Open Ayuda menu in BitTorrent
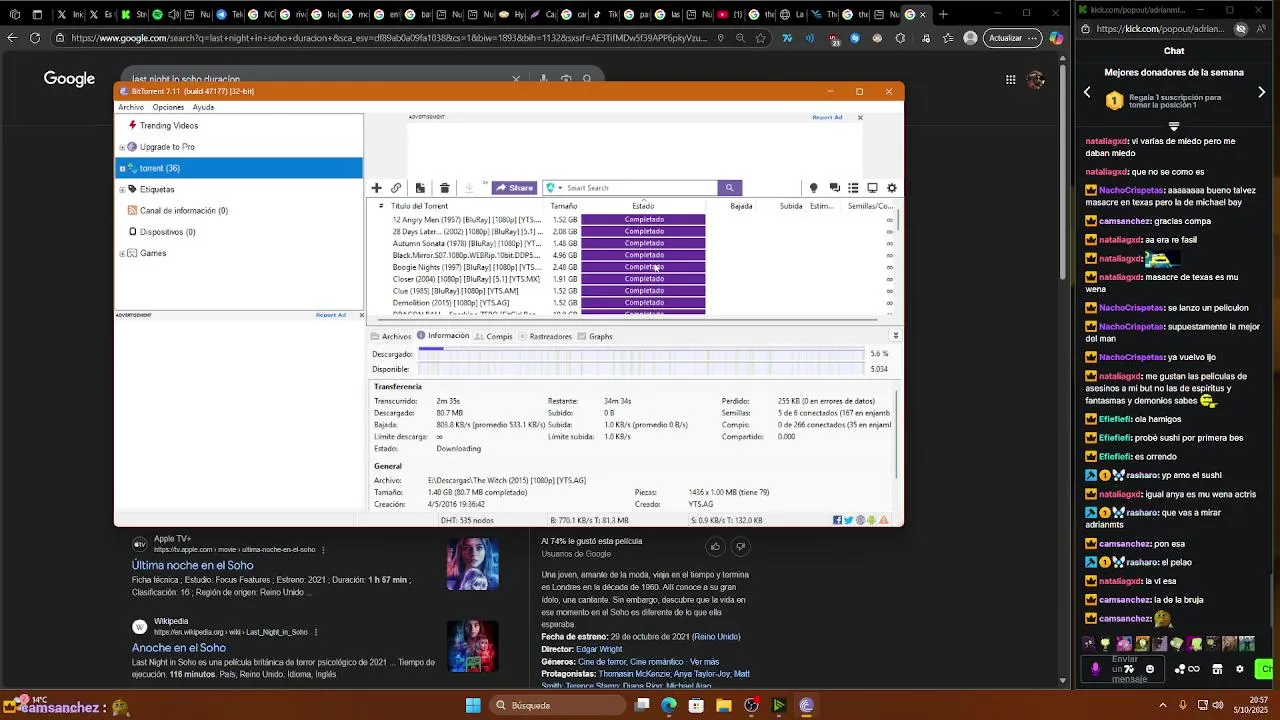 click(203, 107)
